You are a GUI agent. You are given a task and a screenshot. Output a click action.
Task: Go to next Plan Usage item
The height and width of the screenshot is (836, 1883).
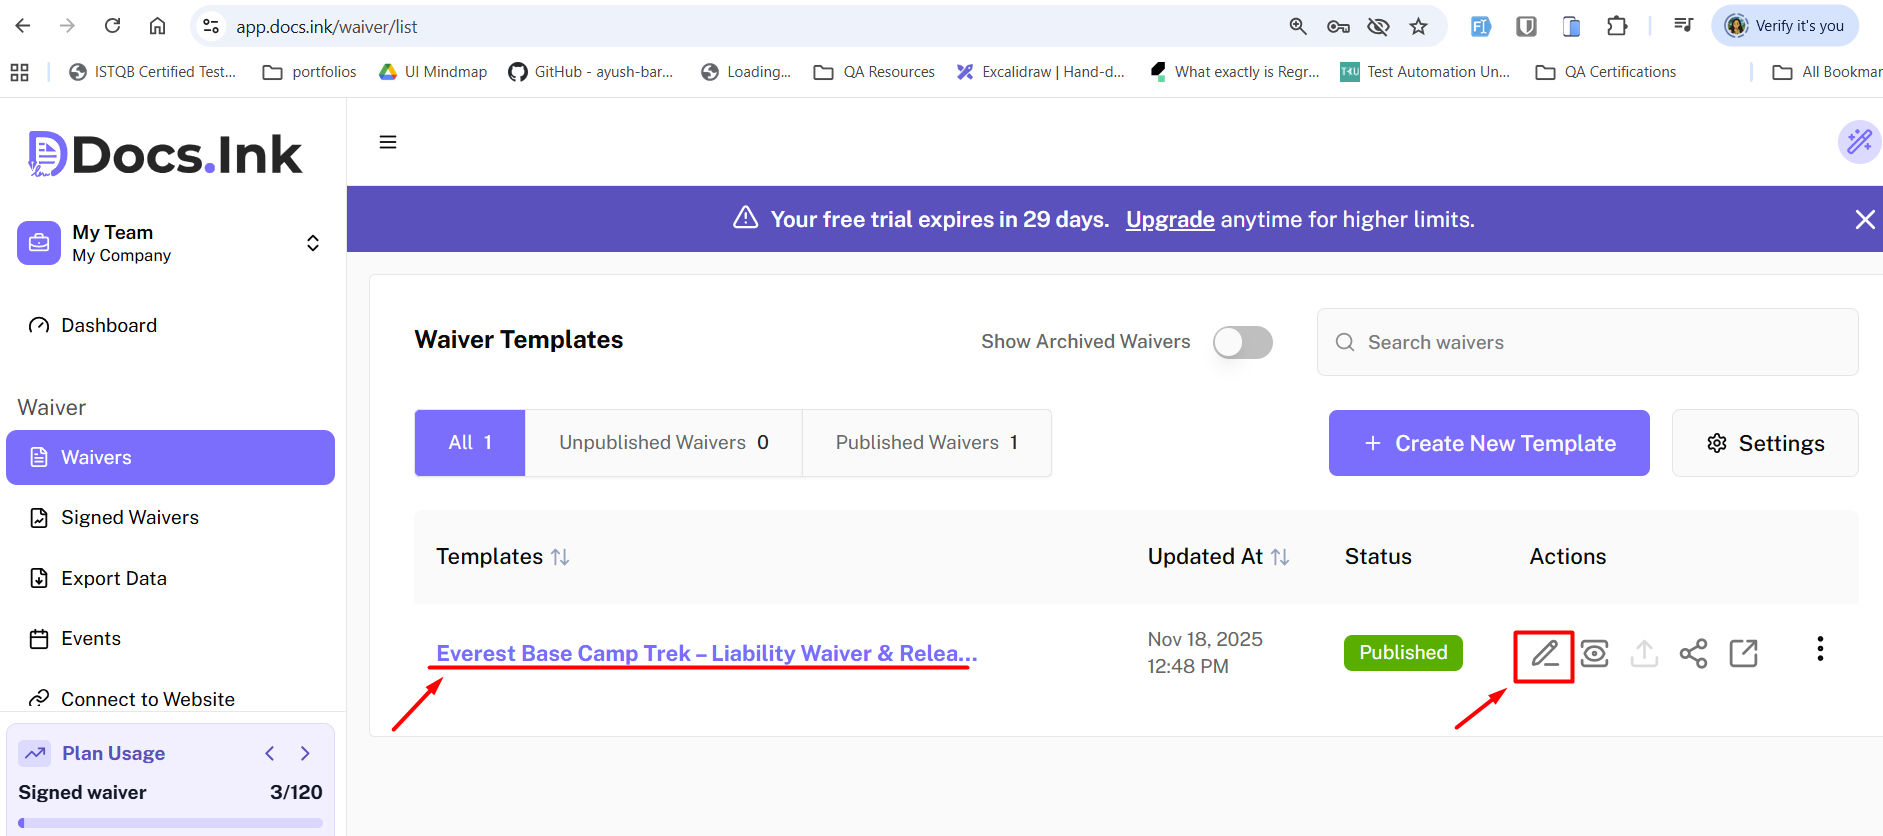(305, 753)
